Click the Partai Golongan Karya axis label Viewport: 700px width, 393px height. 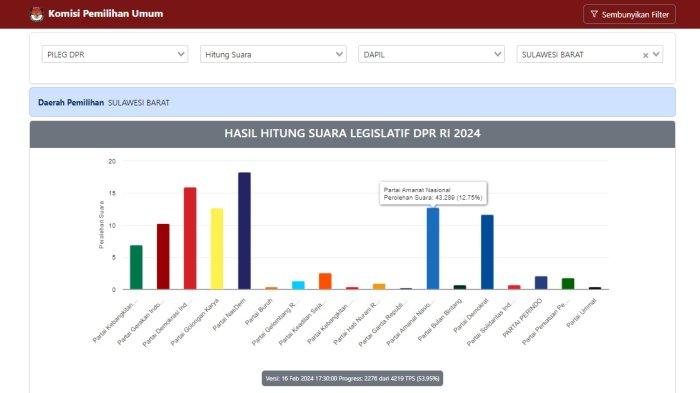(195, 322)
